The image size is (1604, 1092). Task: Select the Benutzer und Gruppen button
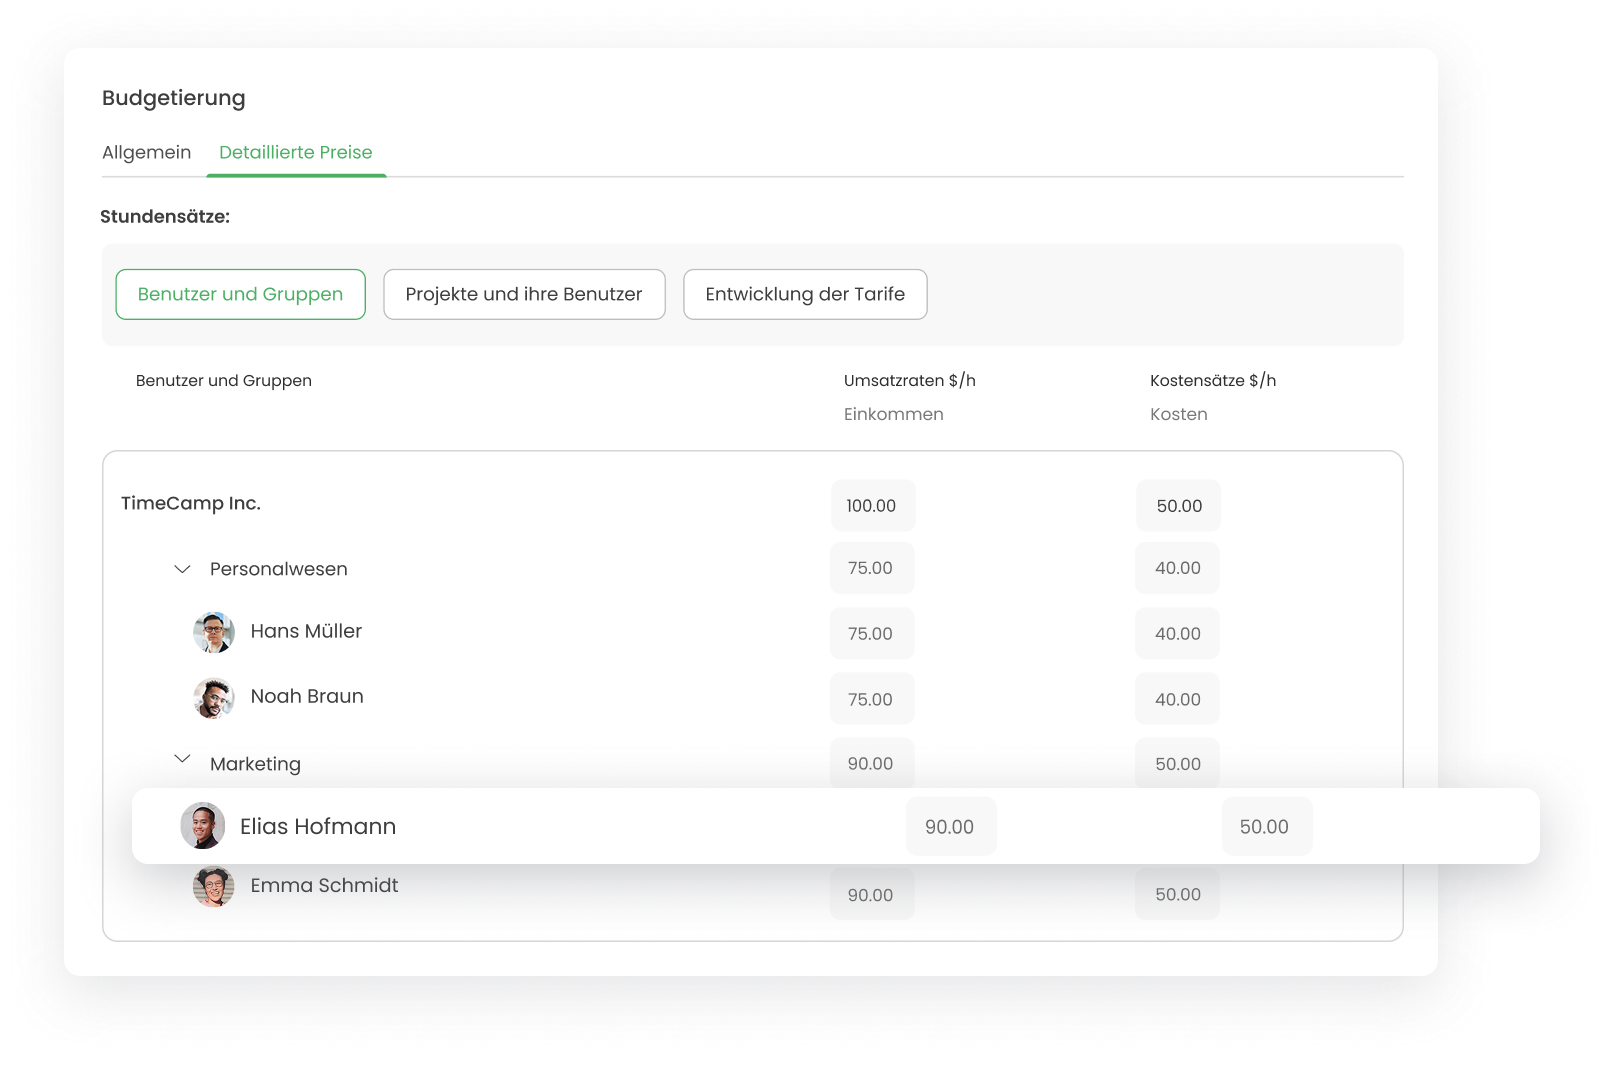[x=240, y=294]
